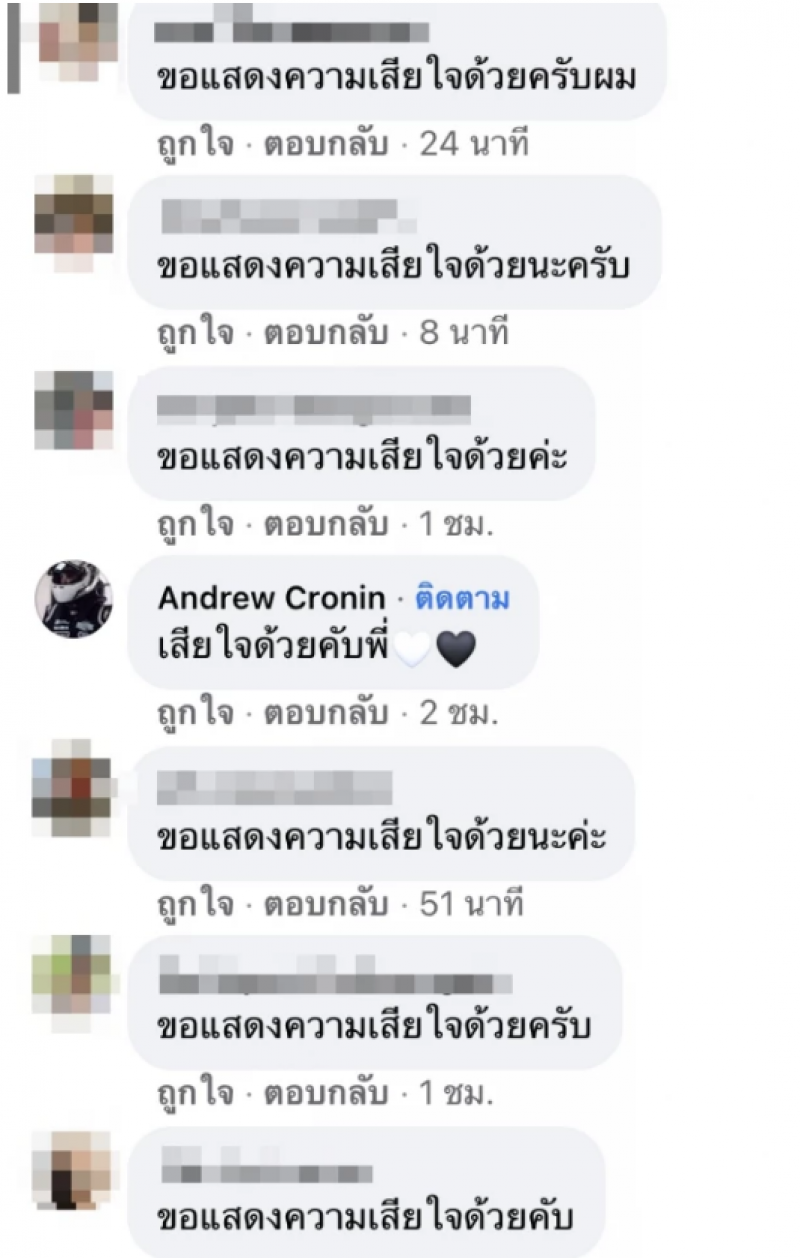Click the black heart emoji in Andrew's comment

(x=455, y=651)
